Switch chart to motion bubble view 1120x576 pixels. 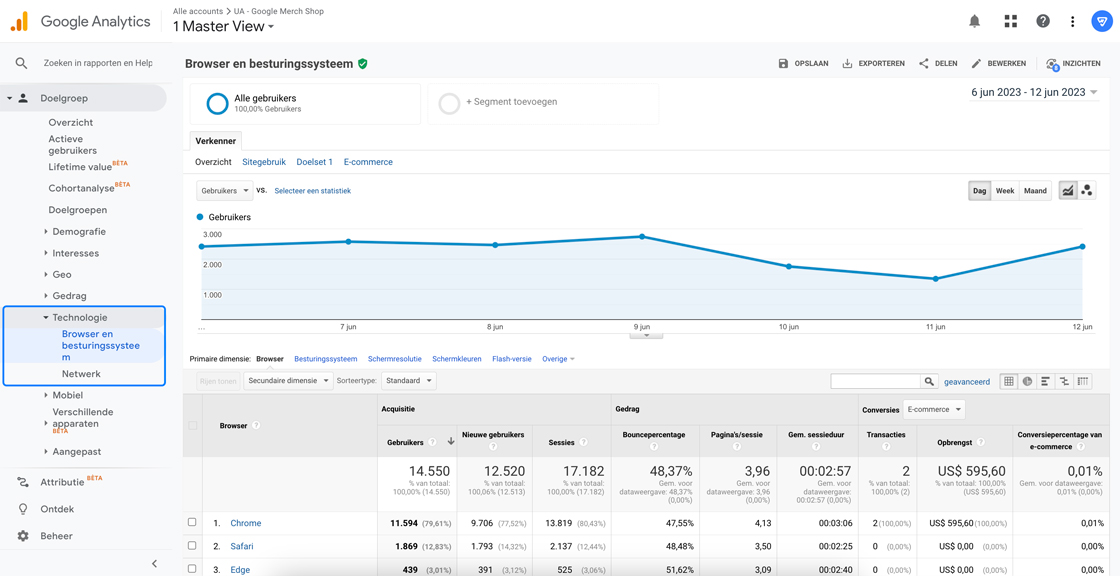pyautogui.click(x=1087, y=191)
